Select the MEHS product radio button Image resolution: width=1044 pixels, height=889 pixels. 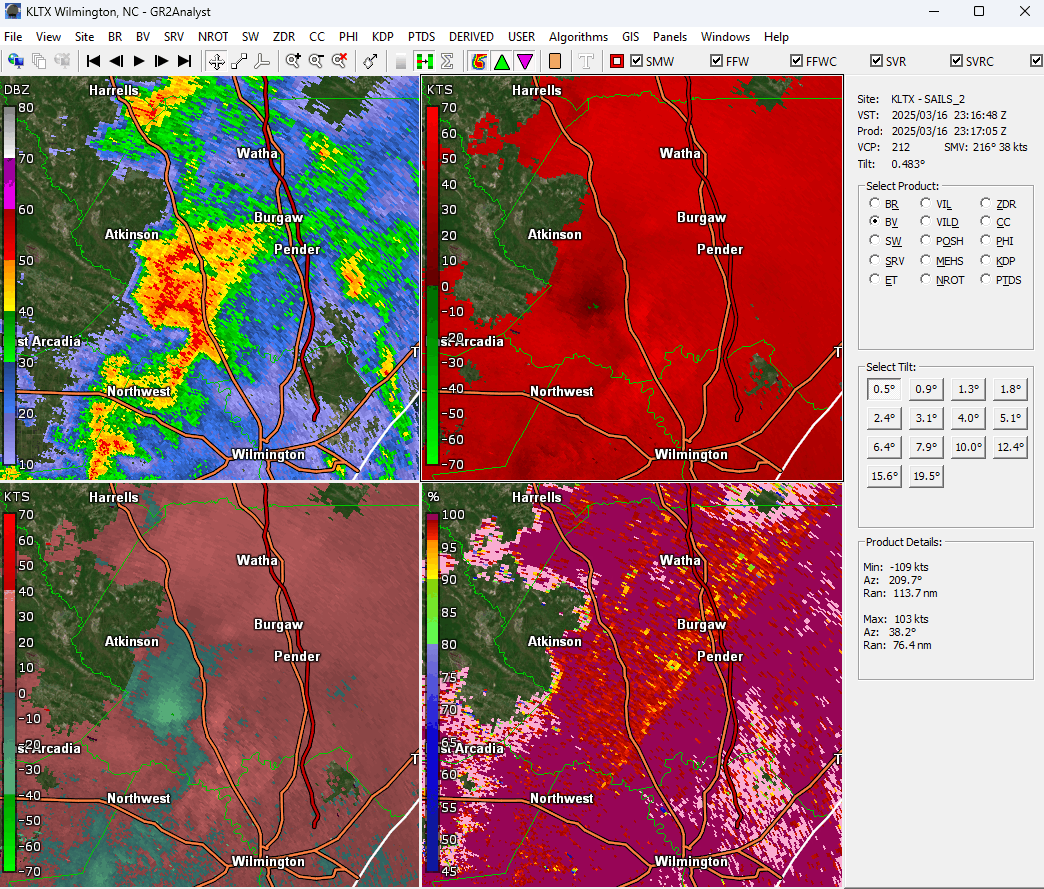[x=925, y=260]
